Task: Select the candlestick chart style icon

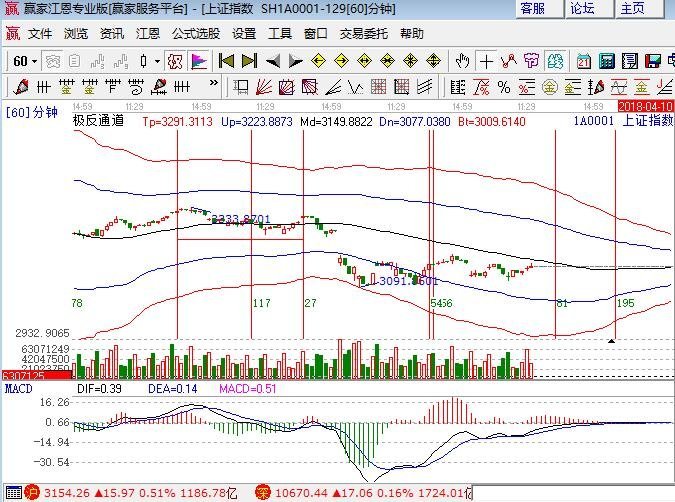Action: 144,62
